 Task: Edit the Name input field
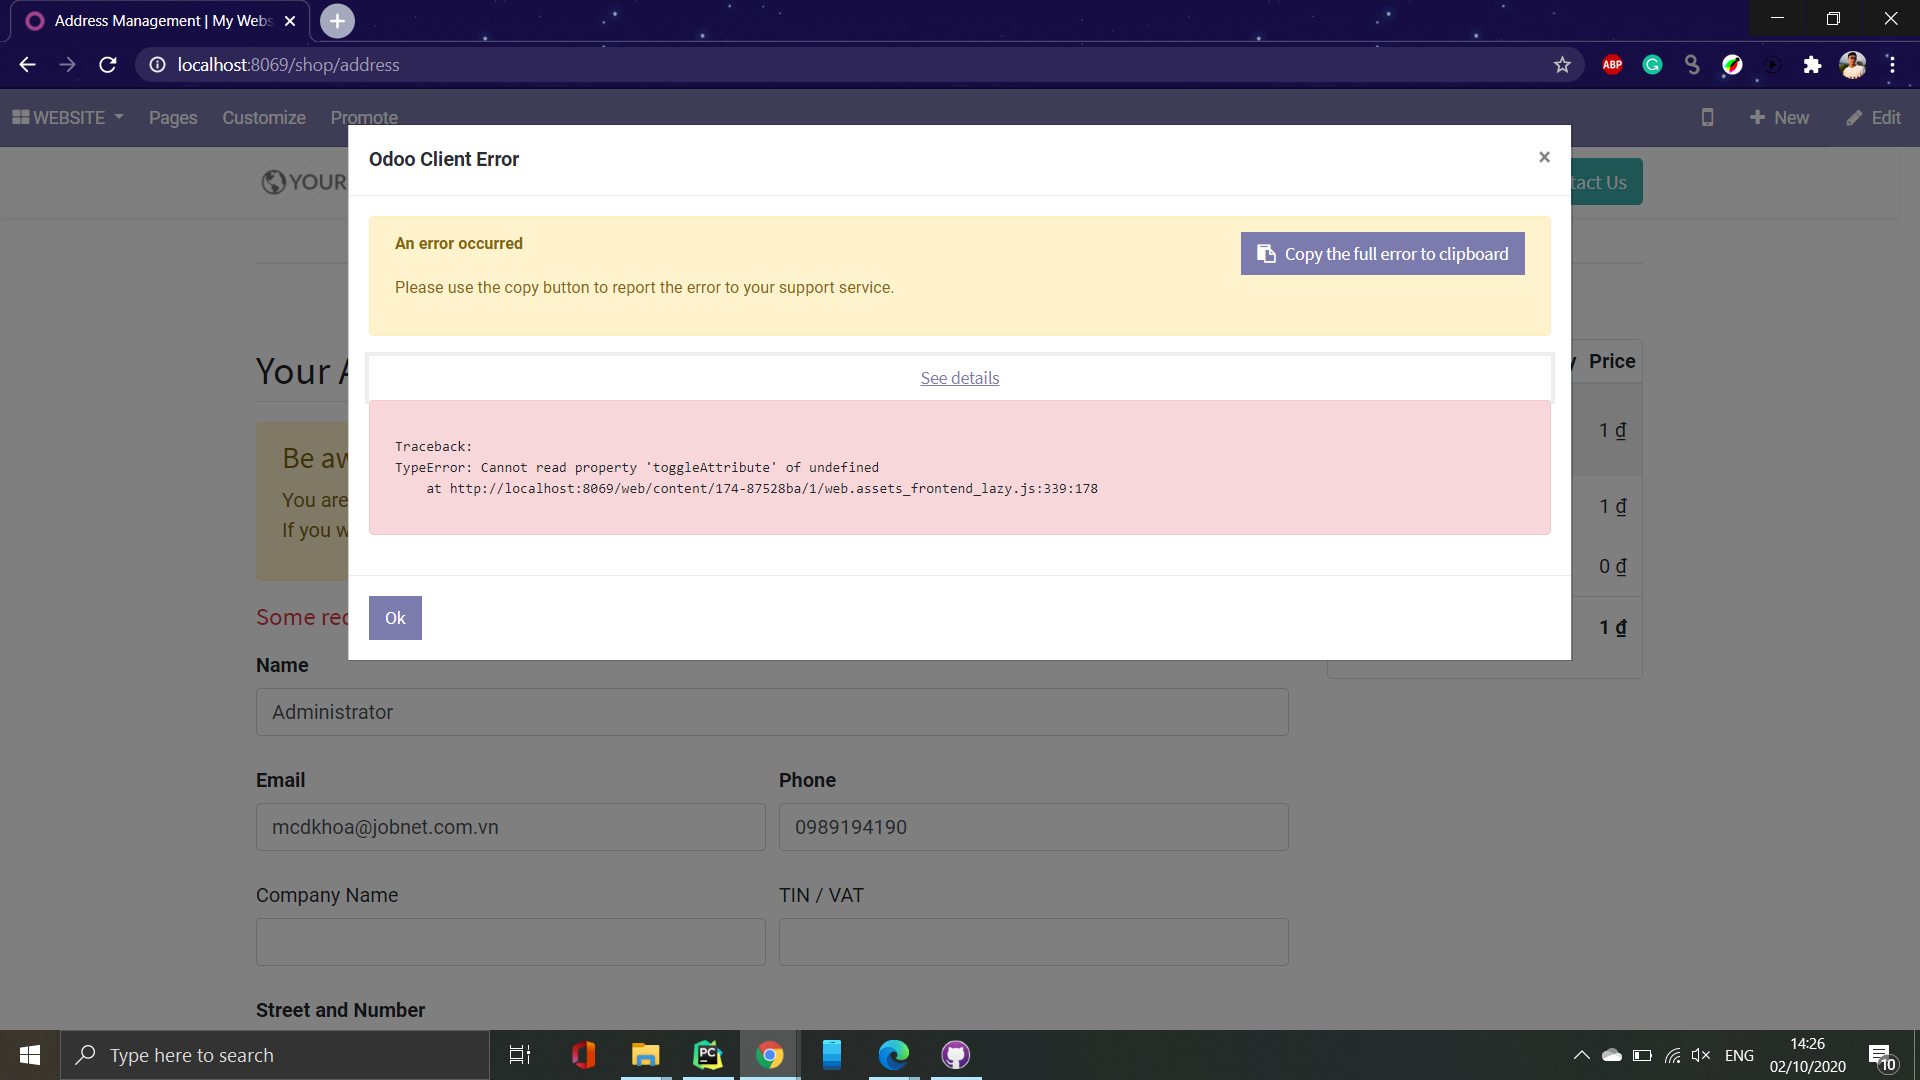(x=772, y=712)
